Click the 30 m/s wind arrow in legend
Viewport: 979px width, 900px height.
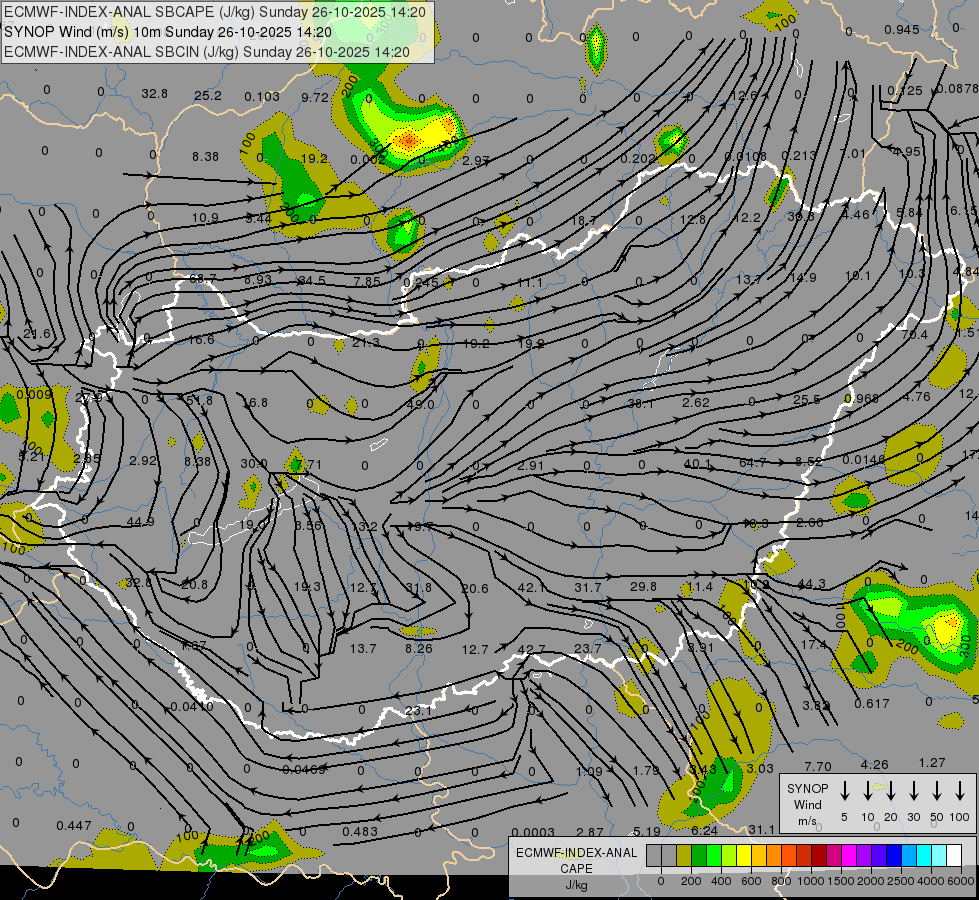pyautogui.click(x=913, y=791)
